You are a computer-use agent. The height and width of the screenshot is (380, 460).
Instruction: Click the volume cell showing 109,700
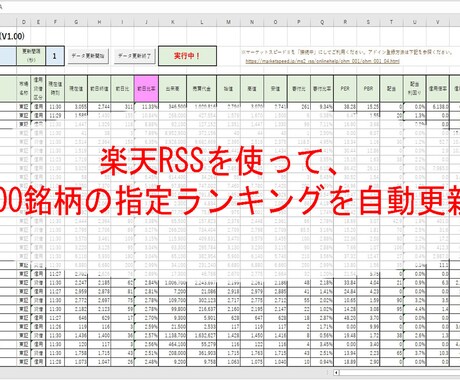tap(173, 301)
